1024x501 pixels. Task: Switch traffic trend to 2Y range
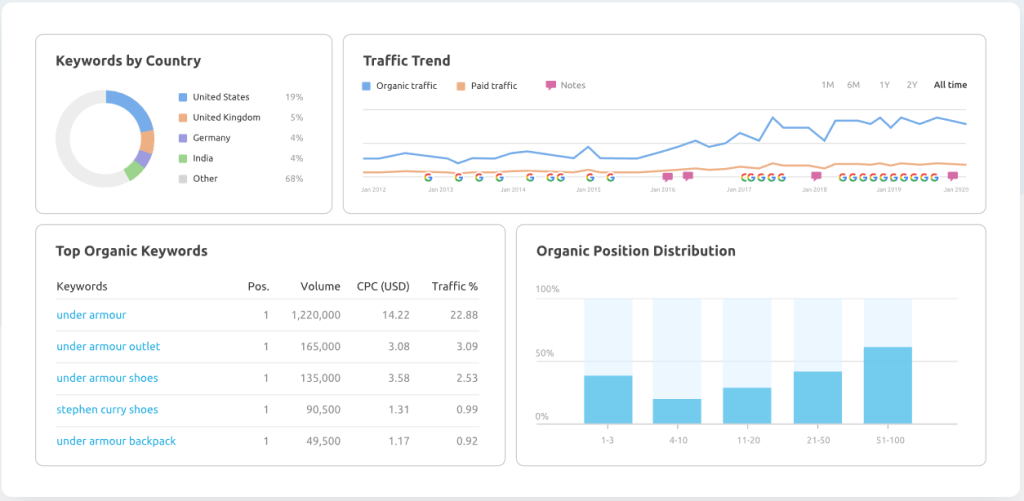coord(912,85)
